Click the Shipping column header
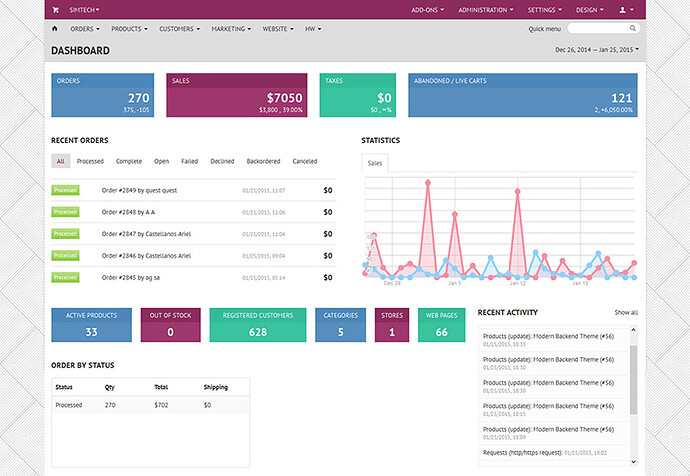 tap(216, 387)
